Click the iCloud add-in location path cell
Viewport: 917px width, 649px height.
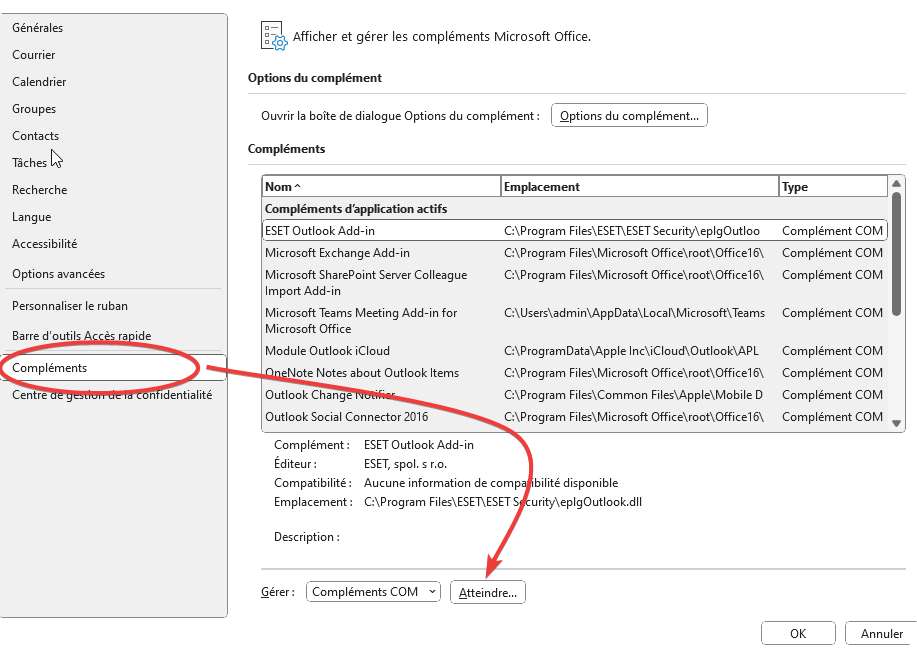pos(631,351)
